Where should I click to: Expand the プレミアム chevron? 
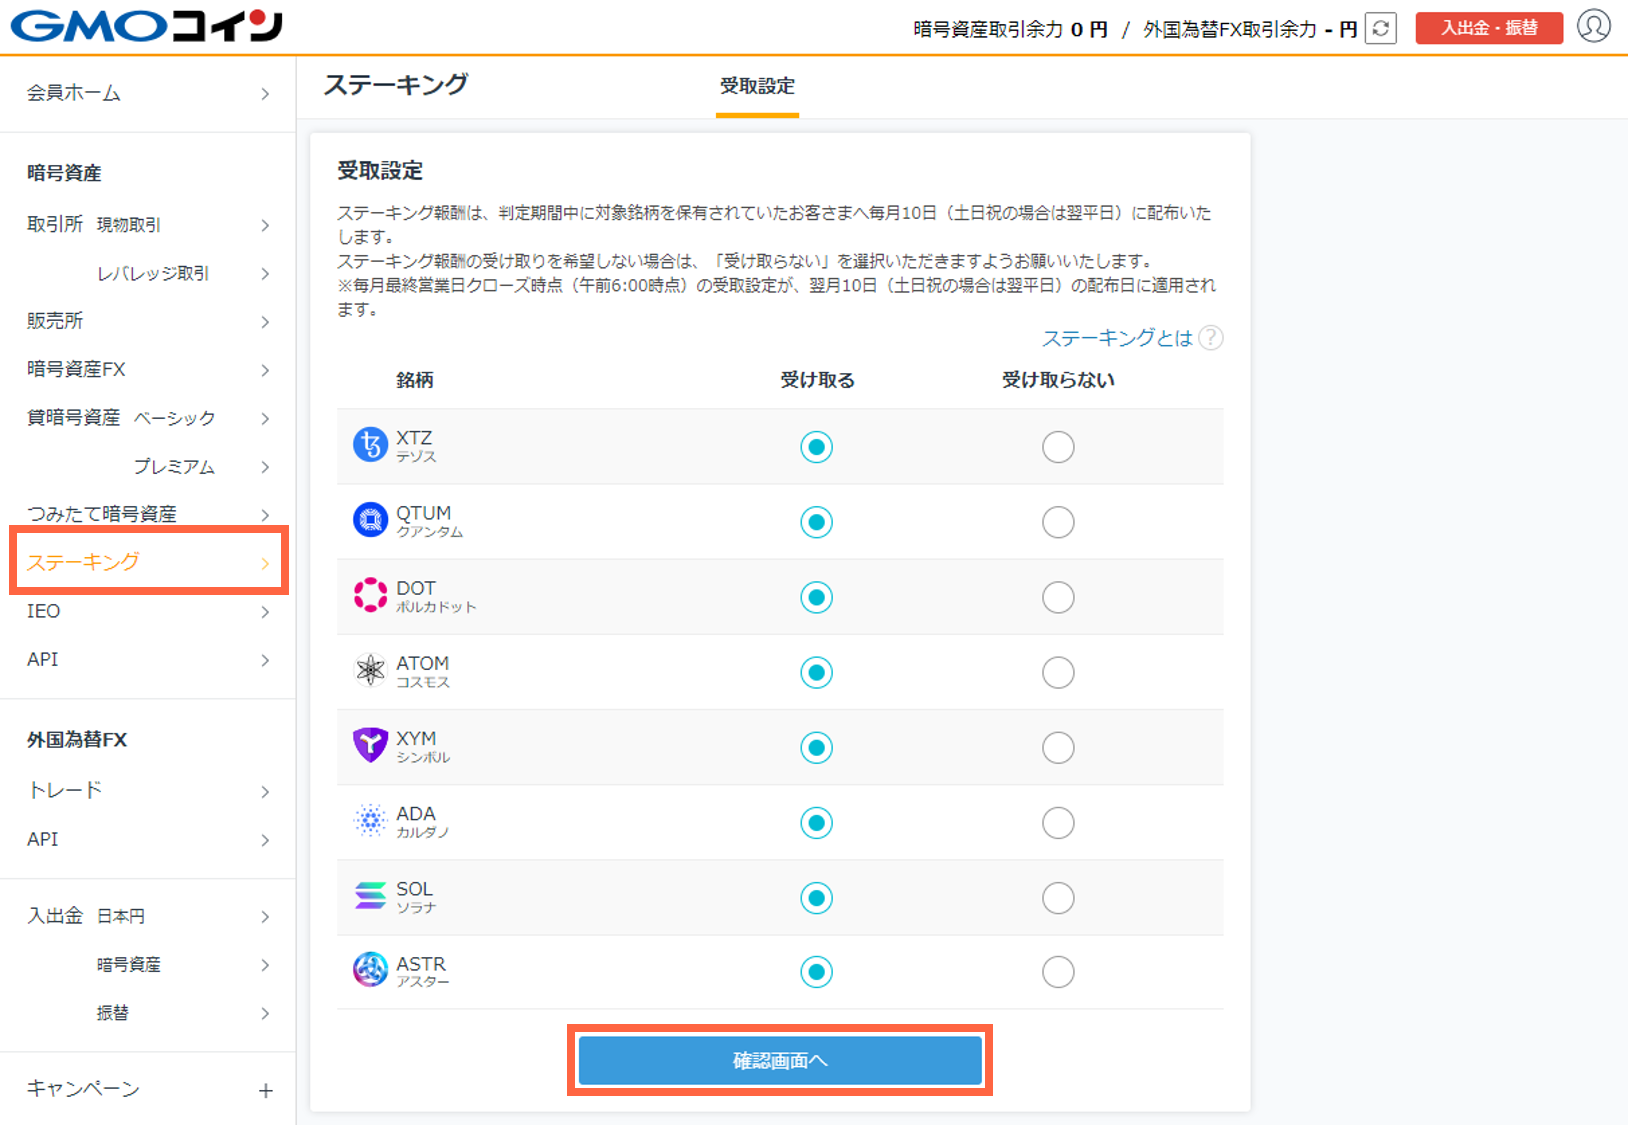pos(265,467)
